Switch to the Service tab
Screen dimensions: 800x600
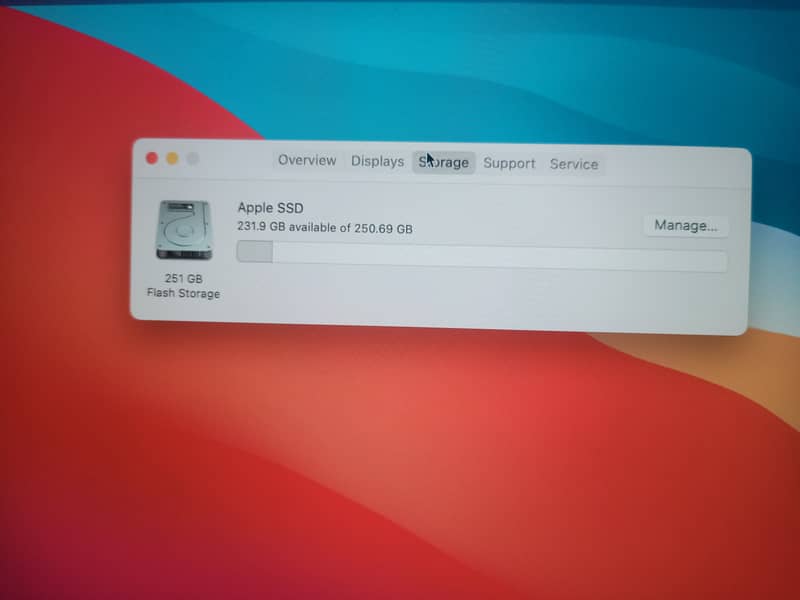(x=574, y=164)
